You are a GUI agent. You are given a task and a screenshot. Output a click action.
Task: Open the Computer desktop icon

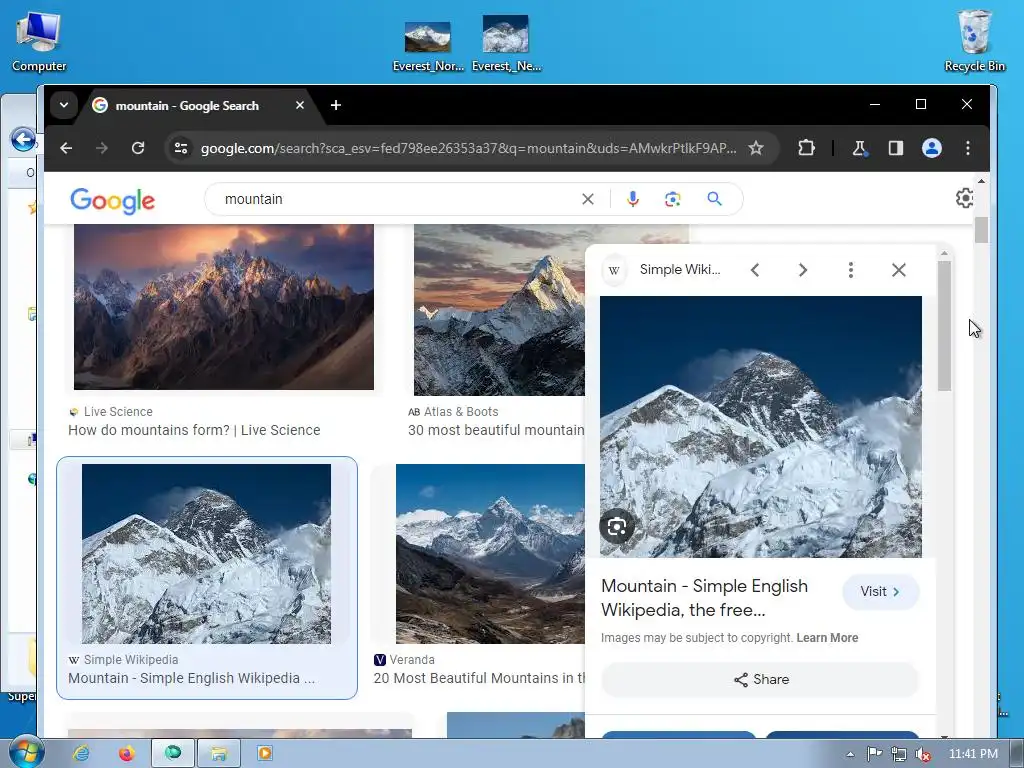coord(39,42)
